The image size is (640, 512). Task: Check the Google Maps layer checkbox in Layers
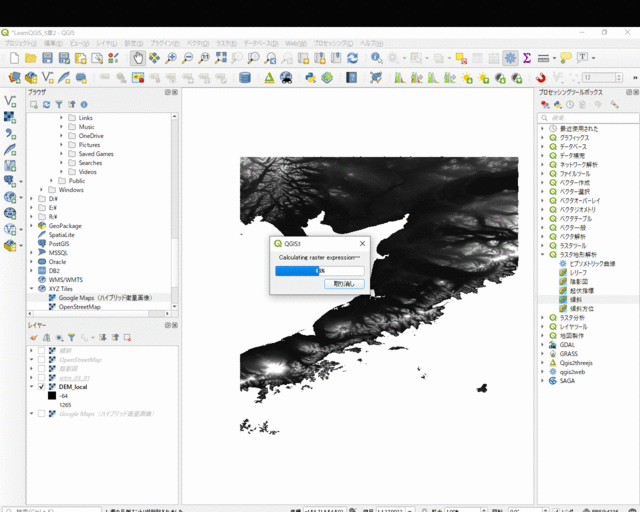pos(41,414)
